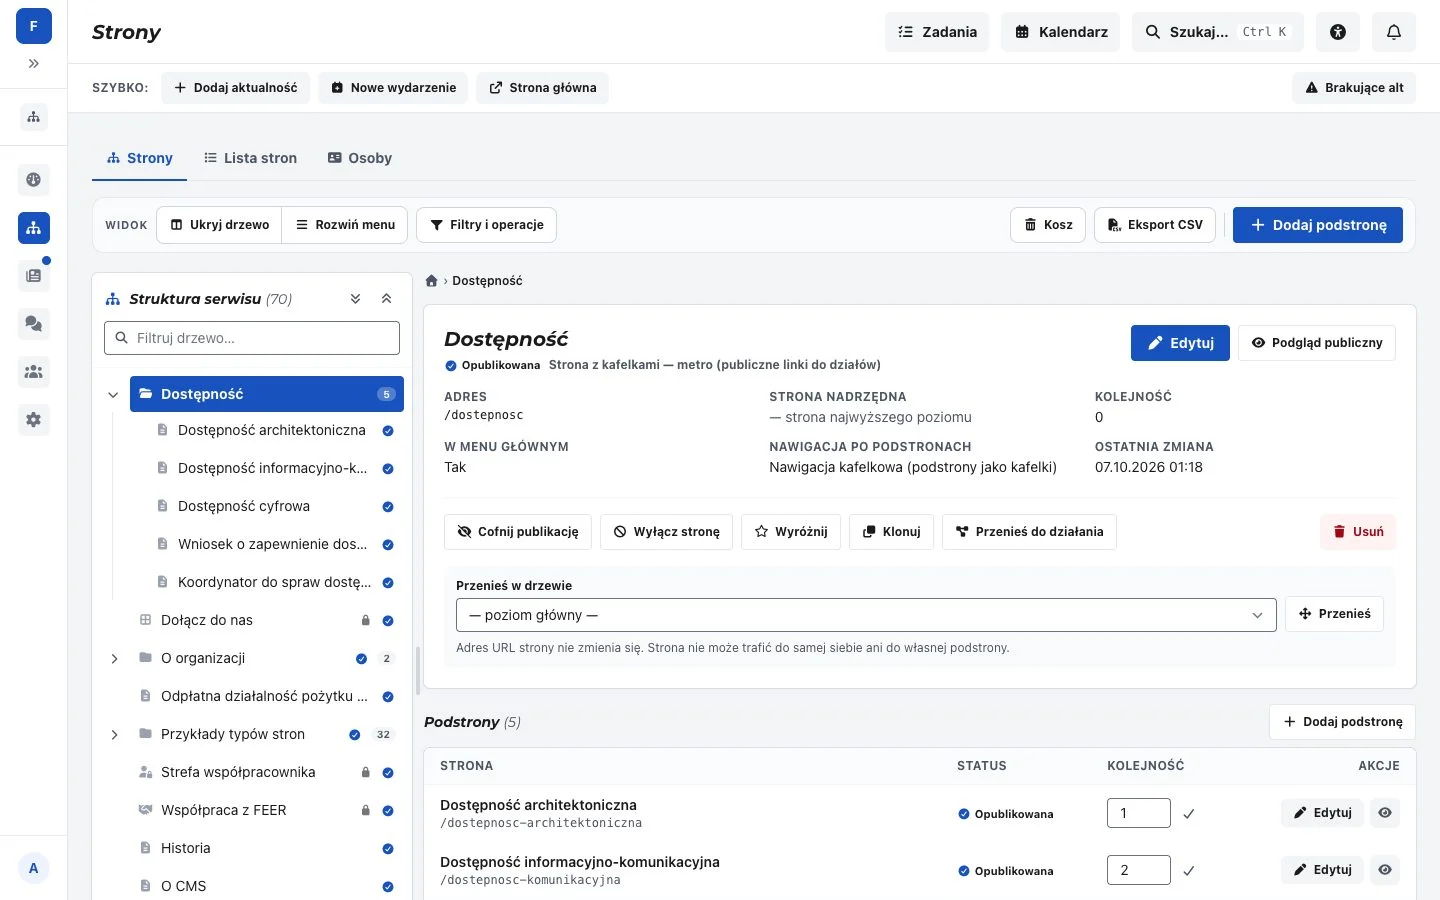Click the blue Dodaj podstronę button
Screen dimensions: 1440x900
point(1318,225)
